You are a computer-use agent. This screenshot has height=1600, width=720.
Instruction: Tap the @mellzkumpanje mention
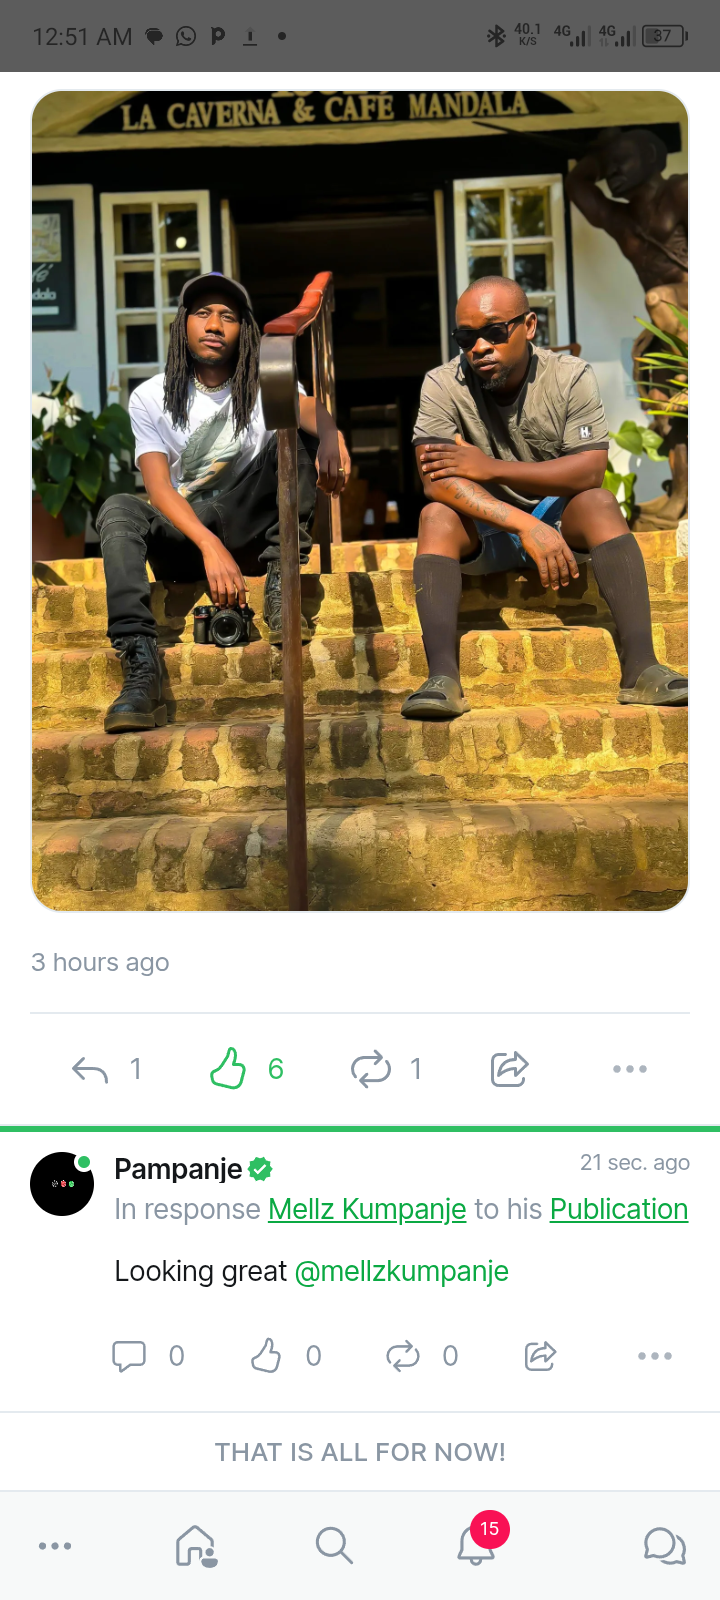[401, 1271]
